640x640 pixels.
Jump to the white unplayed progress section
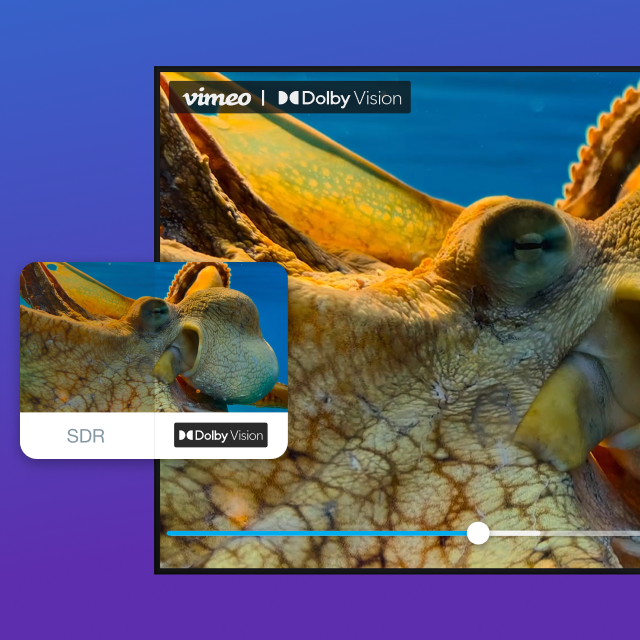[x=560, y=533]
